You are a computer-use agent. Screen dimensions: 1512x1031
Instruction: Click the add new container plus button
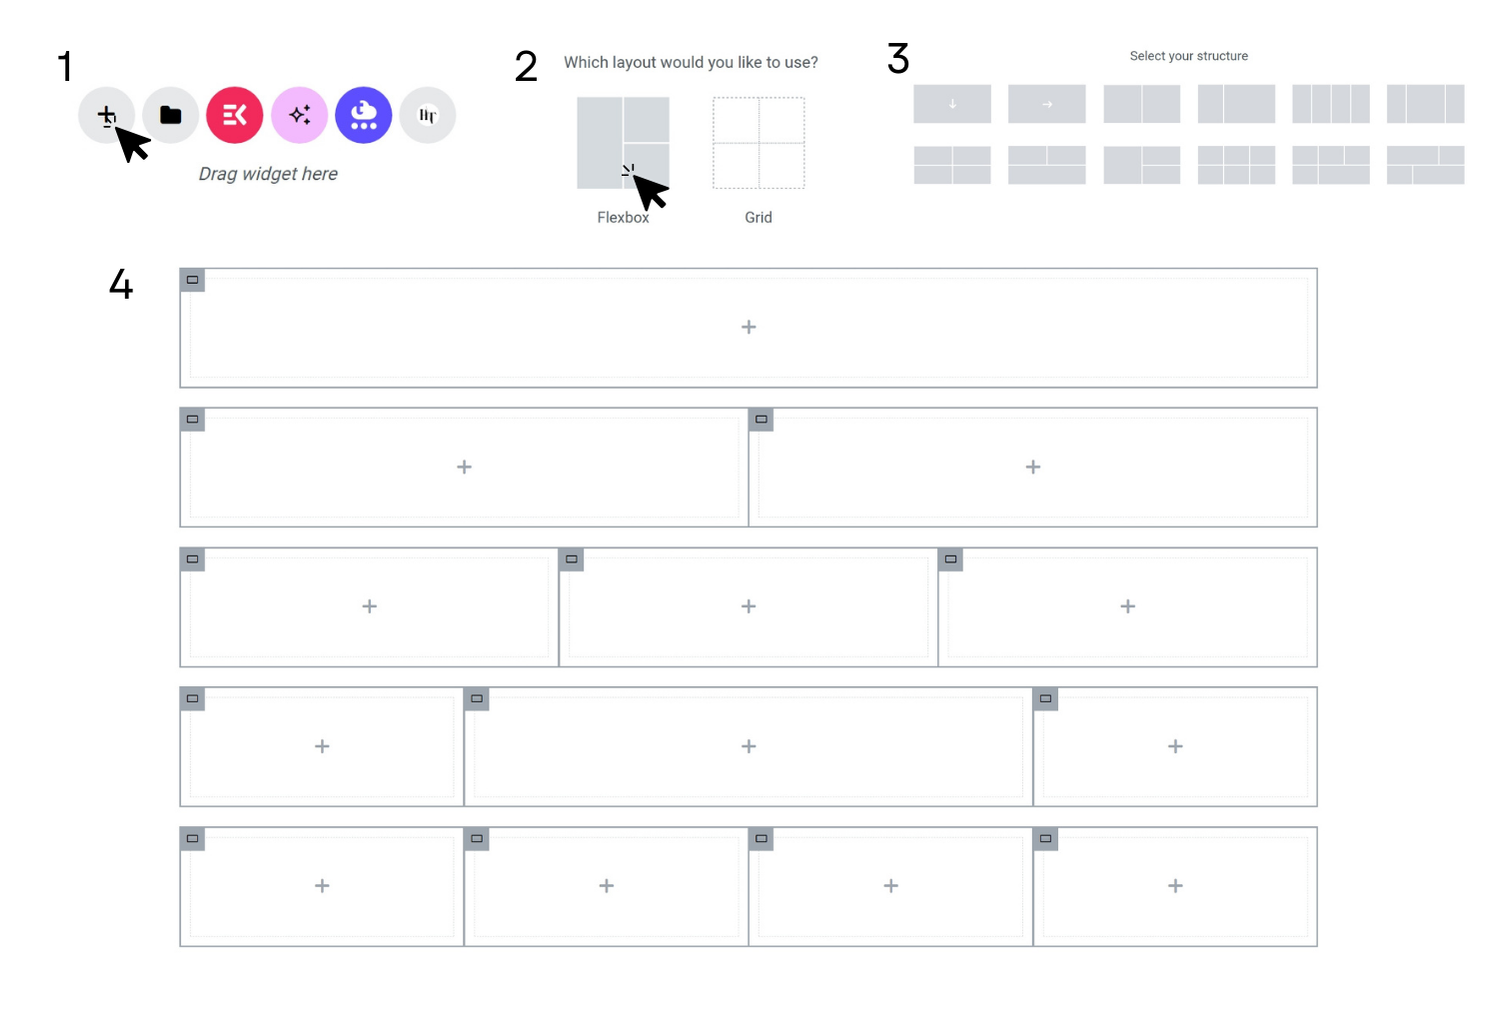[106, 115]
